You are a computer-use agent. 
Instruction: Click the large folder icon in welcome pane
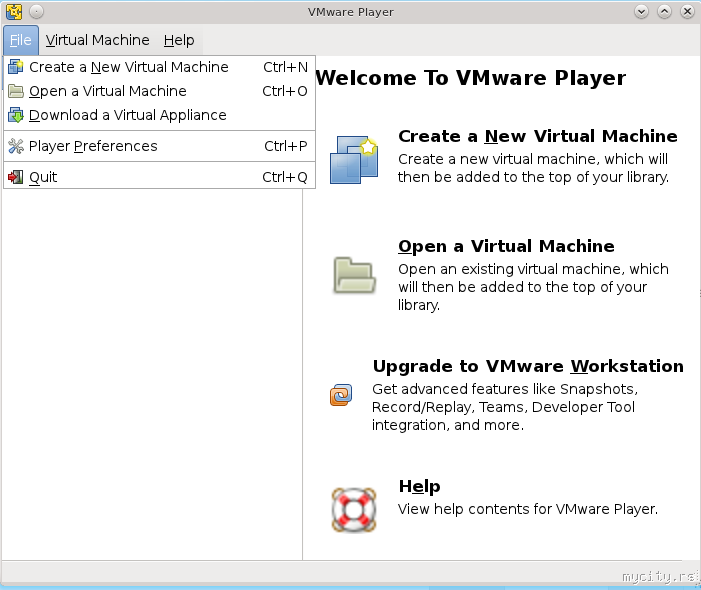[x=354, y=275]
